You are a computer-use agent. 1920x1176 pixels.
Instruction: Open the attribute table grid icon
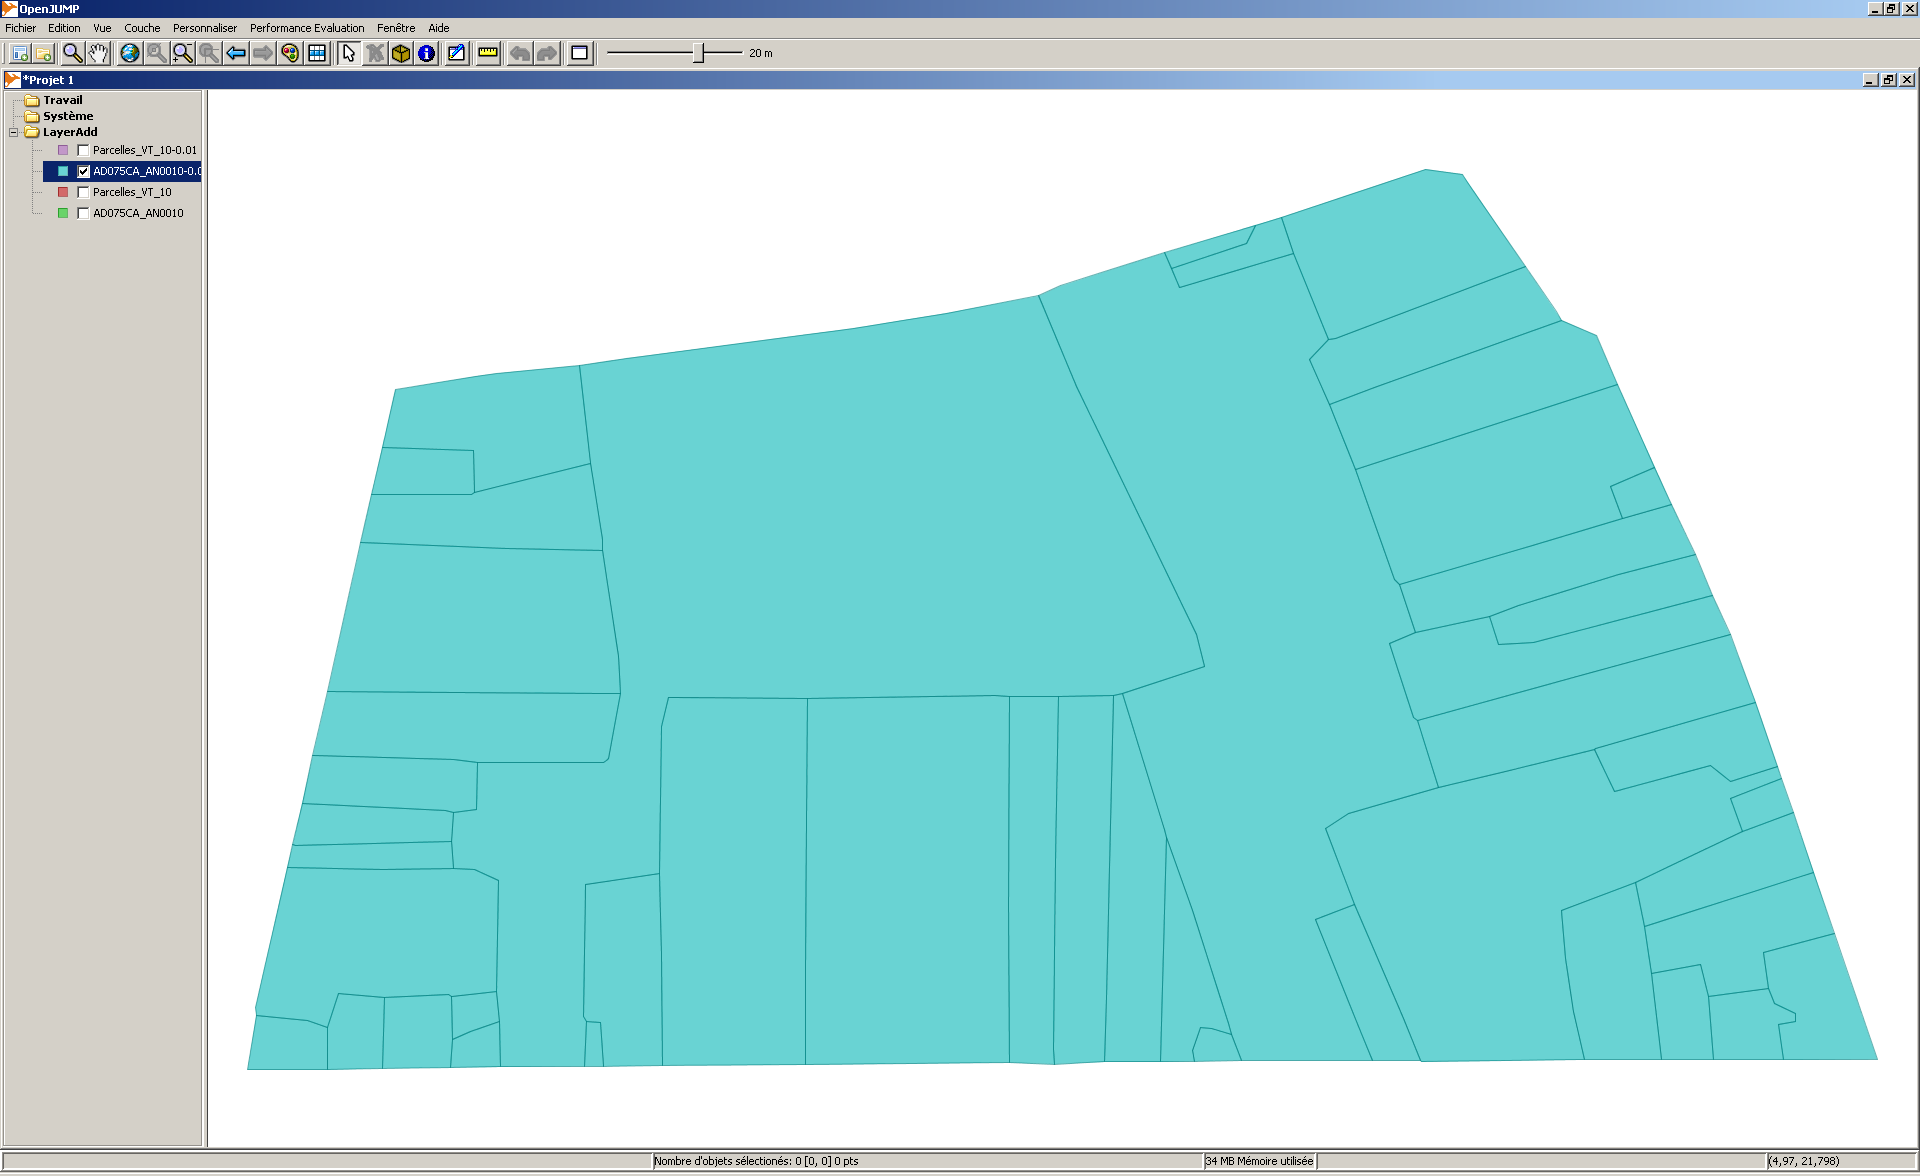[x=317, y=53]
